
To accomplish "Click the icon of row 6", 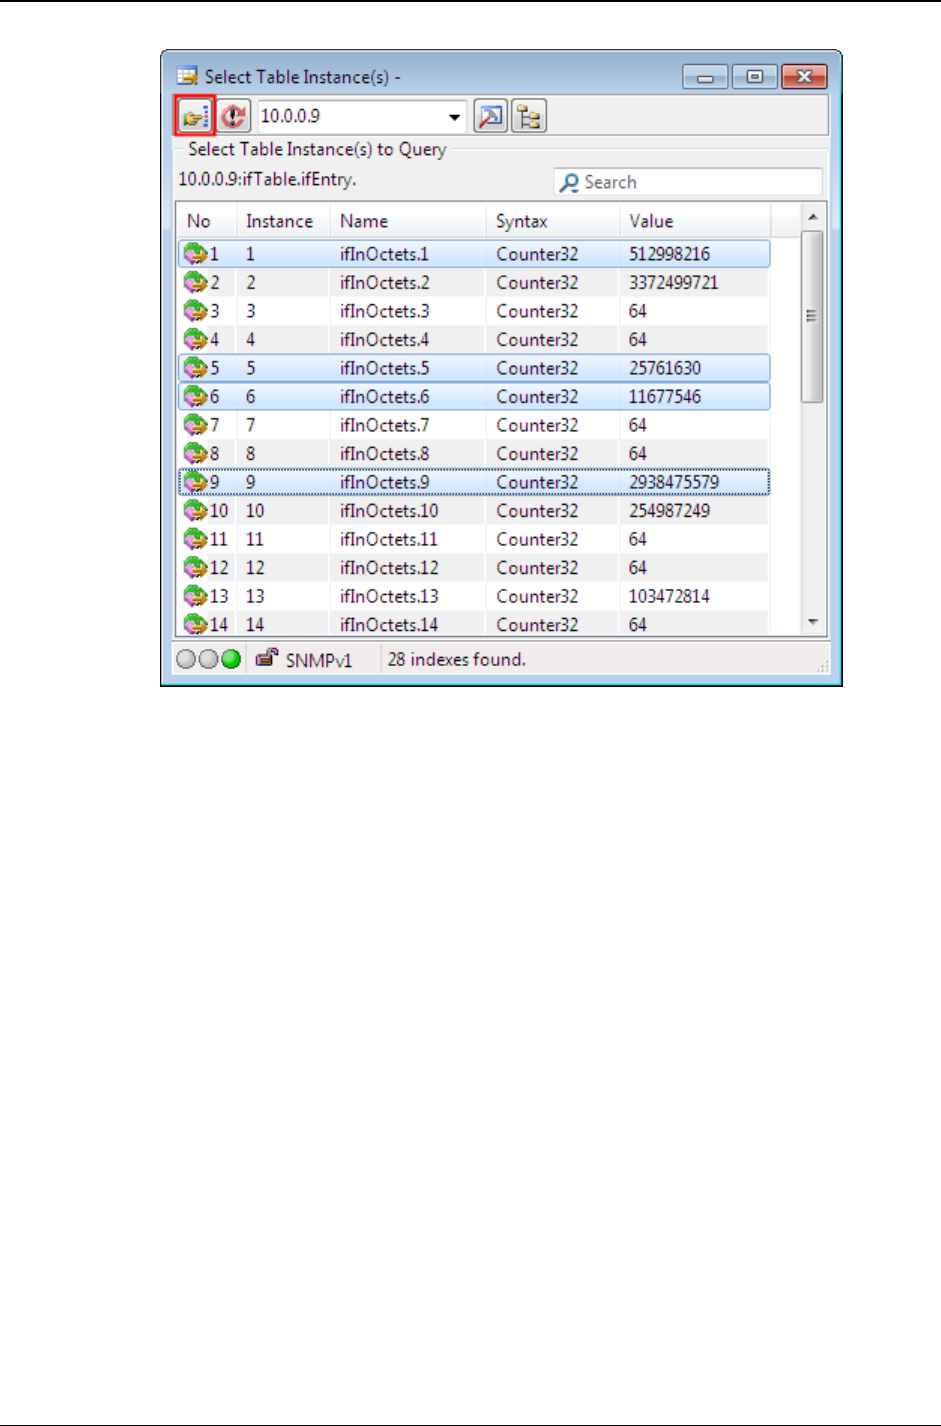I will coord(195,397).
